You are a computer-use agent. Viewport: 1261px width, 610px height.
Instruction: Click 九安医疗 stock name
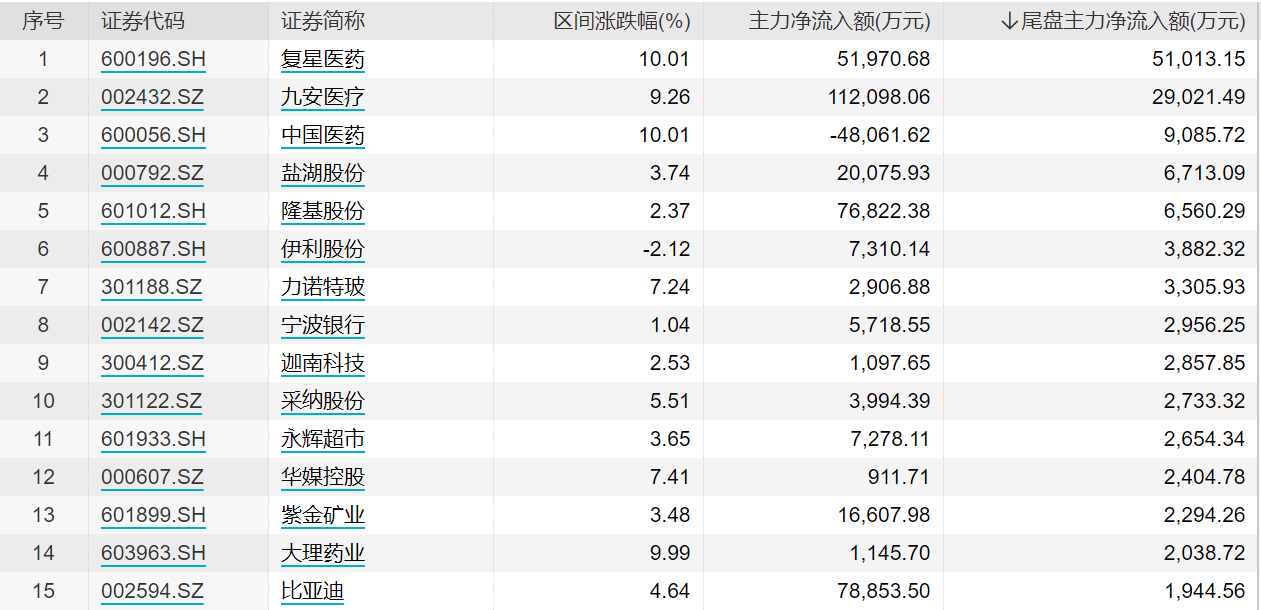(x=322, y=97)
